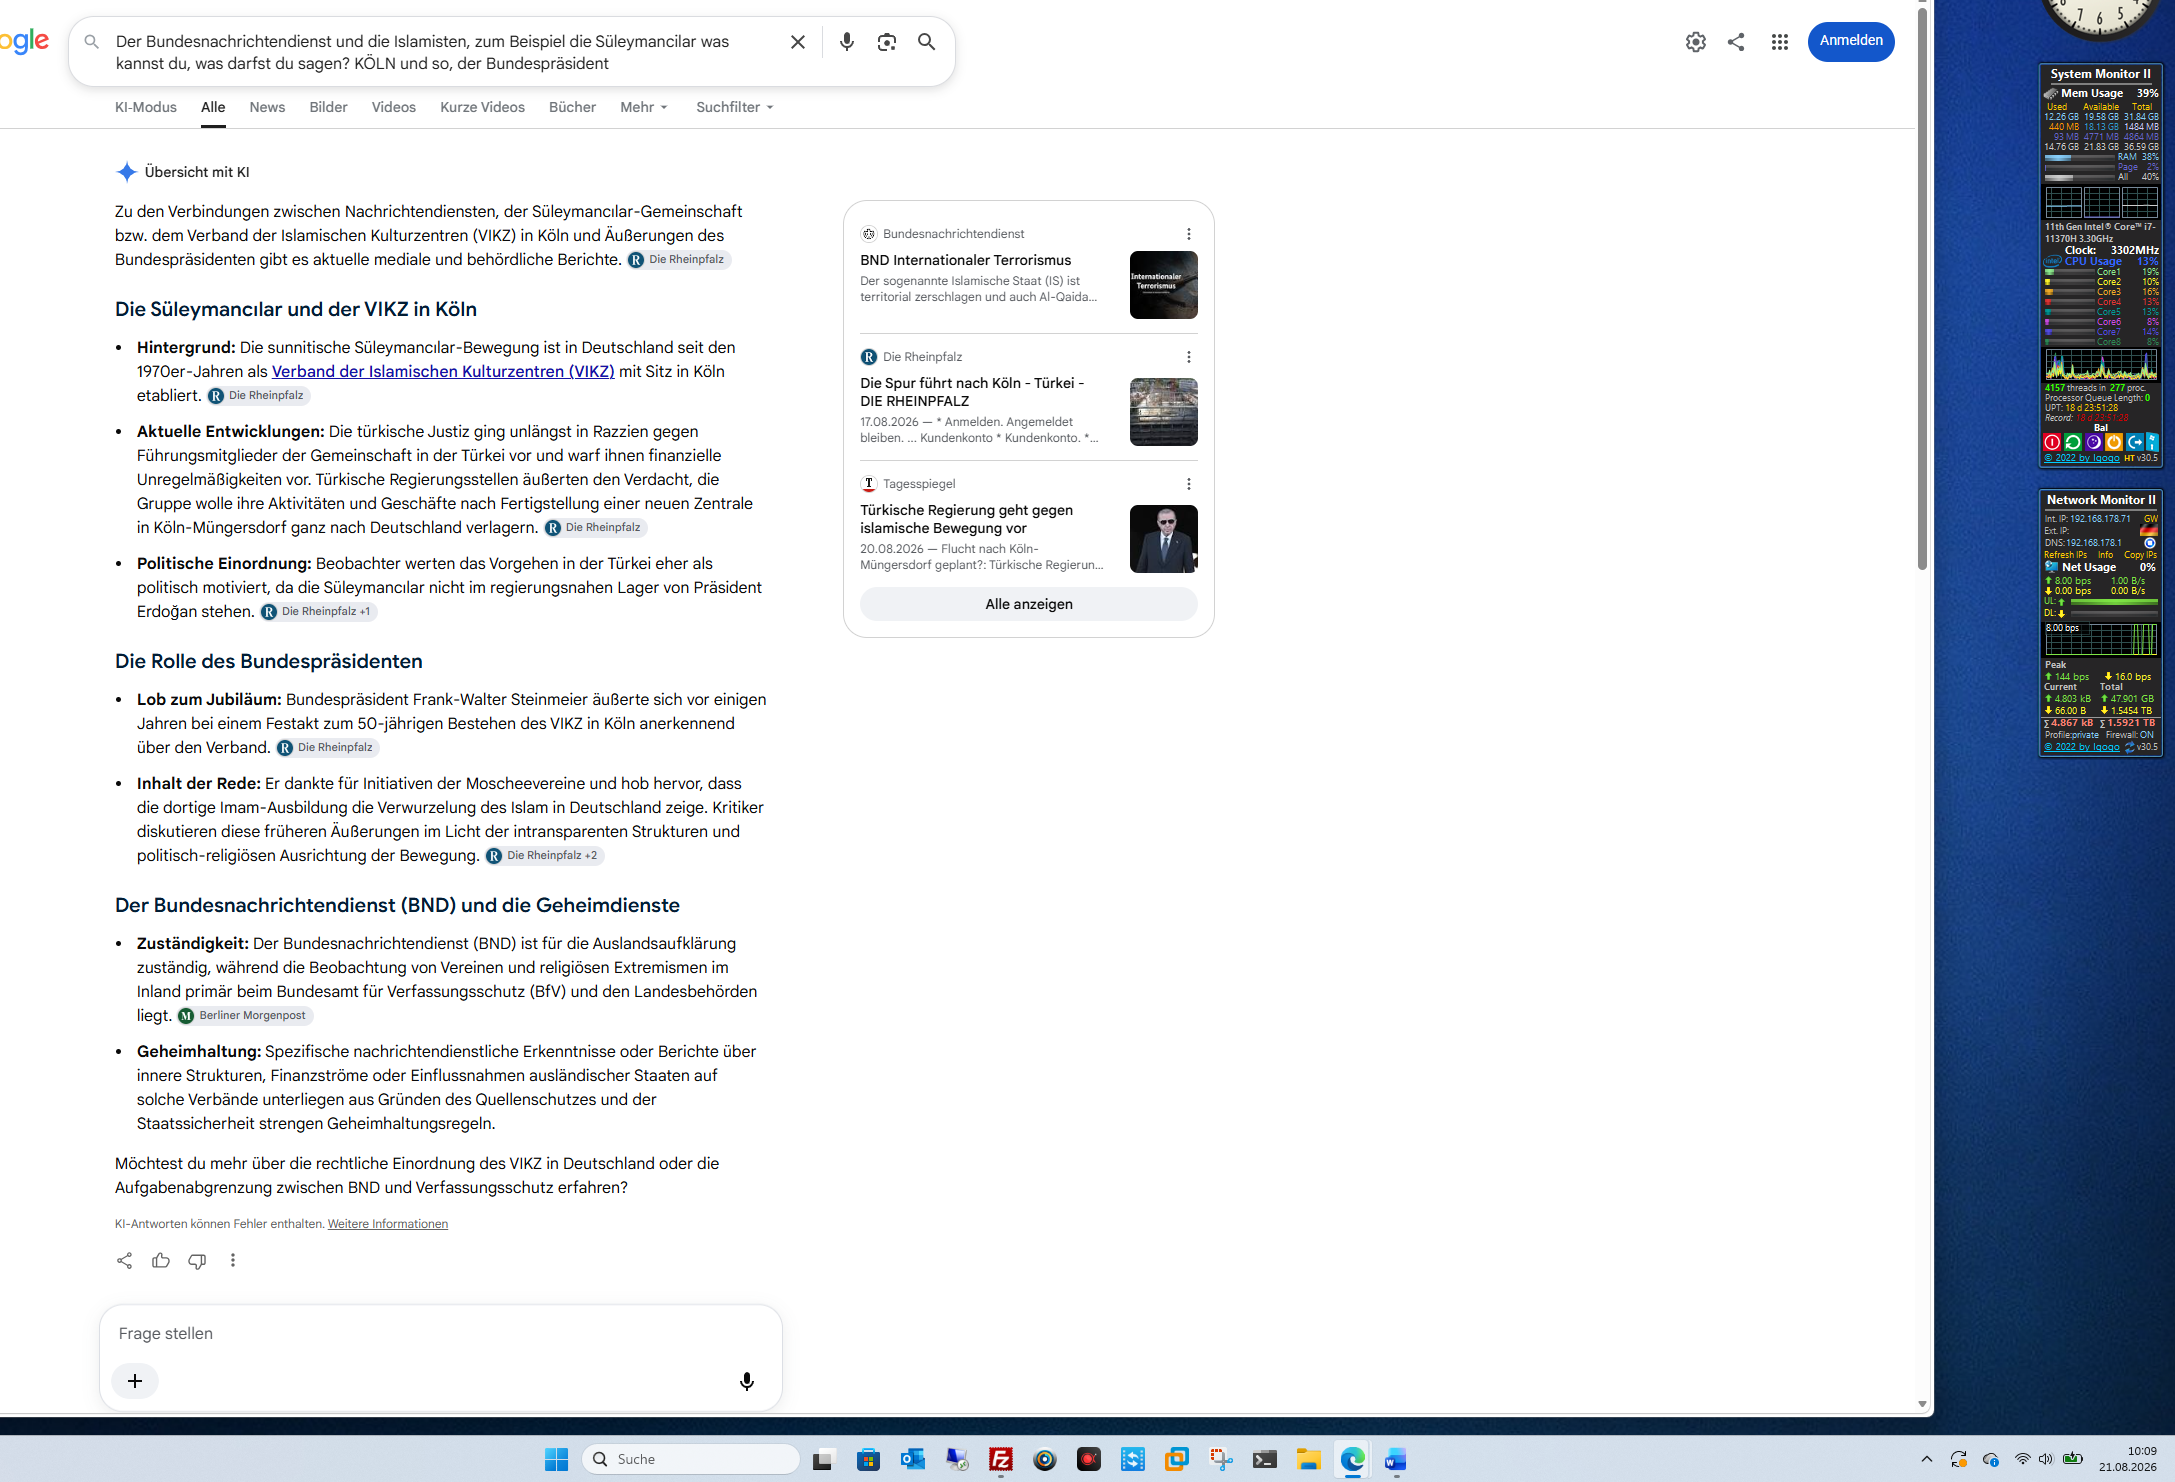The height and width of the screenshot is (1482, 2175).
Task: Click the purple sleep icon in System Monitor
Action: pyautogui.click(x=2093, y=442)
